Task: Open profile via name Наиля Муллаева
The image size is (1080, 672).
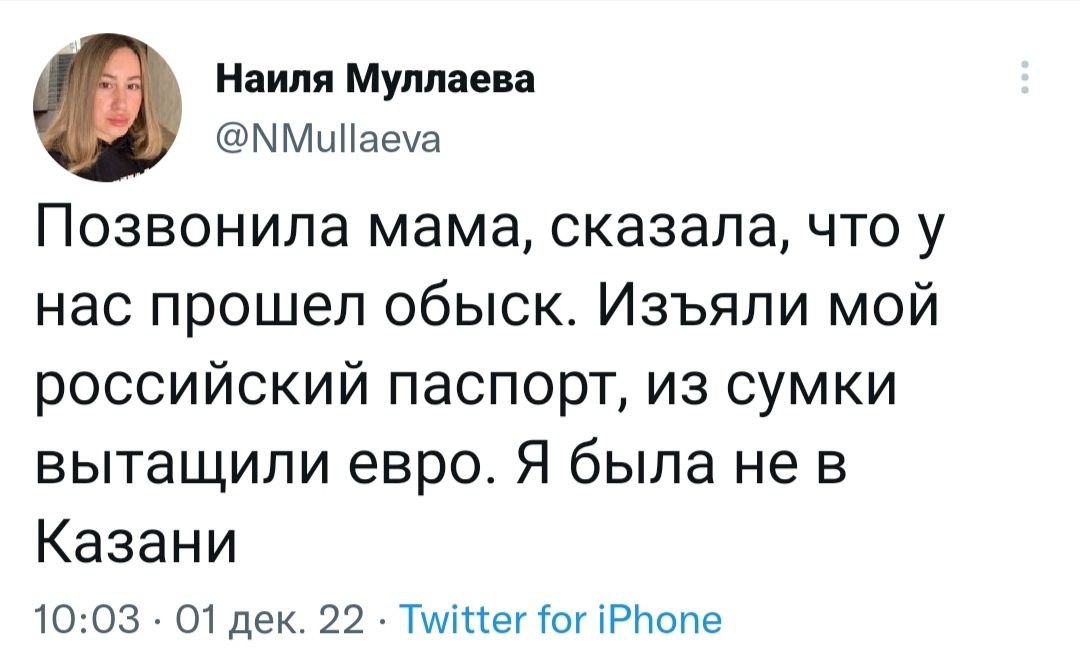Action: [x=375, y=80]
